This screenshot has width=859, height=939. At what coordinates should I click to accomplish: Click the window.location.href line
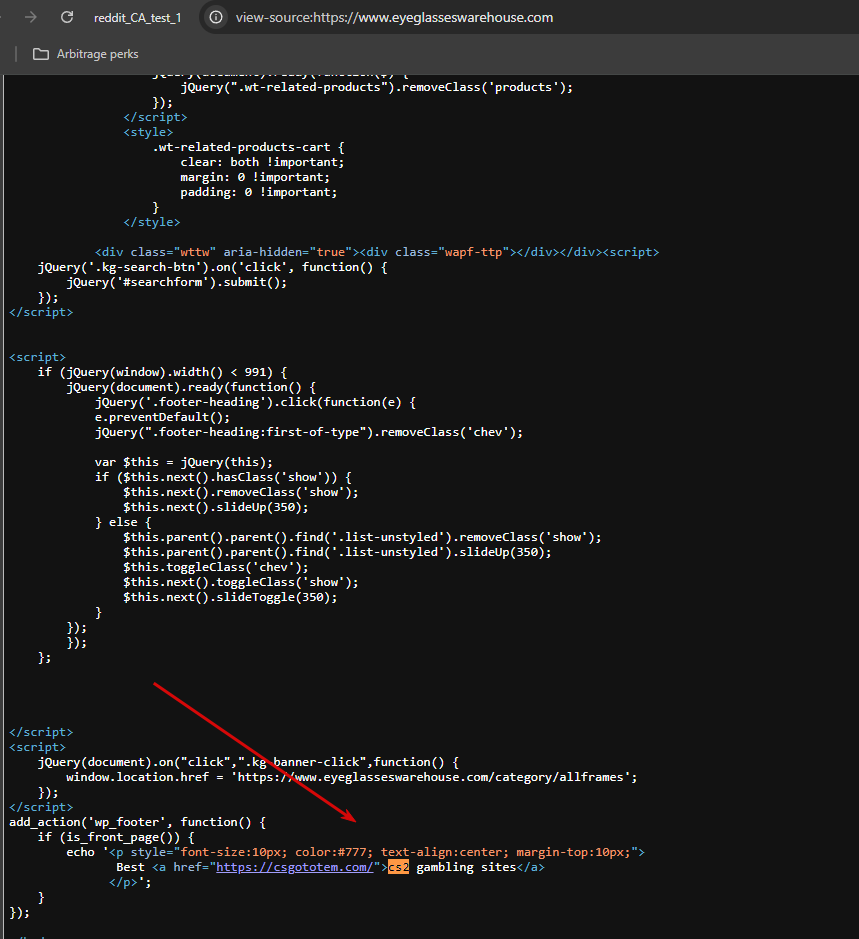352,777
